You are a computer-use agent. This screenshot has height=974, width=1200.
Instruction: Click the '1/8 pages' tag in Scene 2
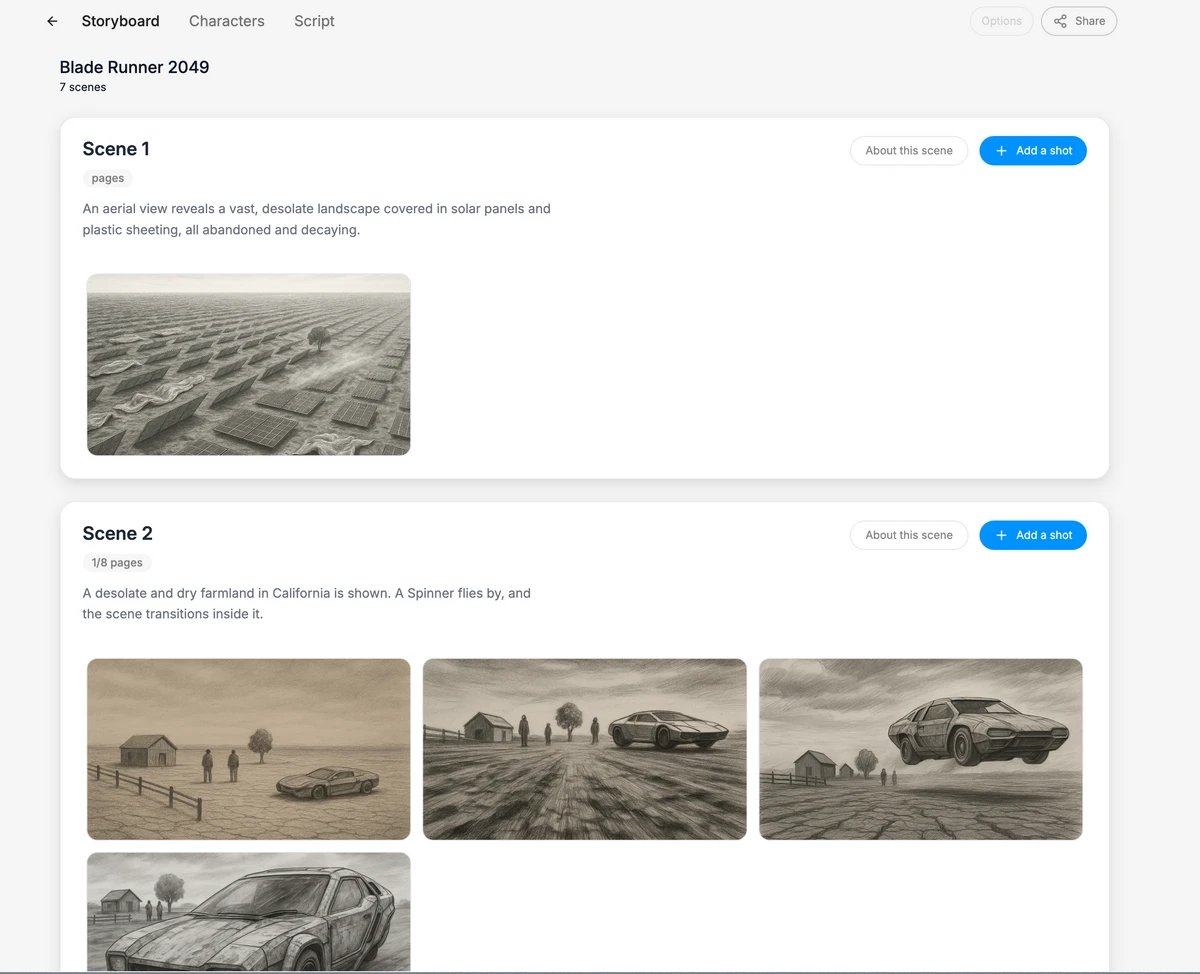click(118, 562)
